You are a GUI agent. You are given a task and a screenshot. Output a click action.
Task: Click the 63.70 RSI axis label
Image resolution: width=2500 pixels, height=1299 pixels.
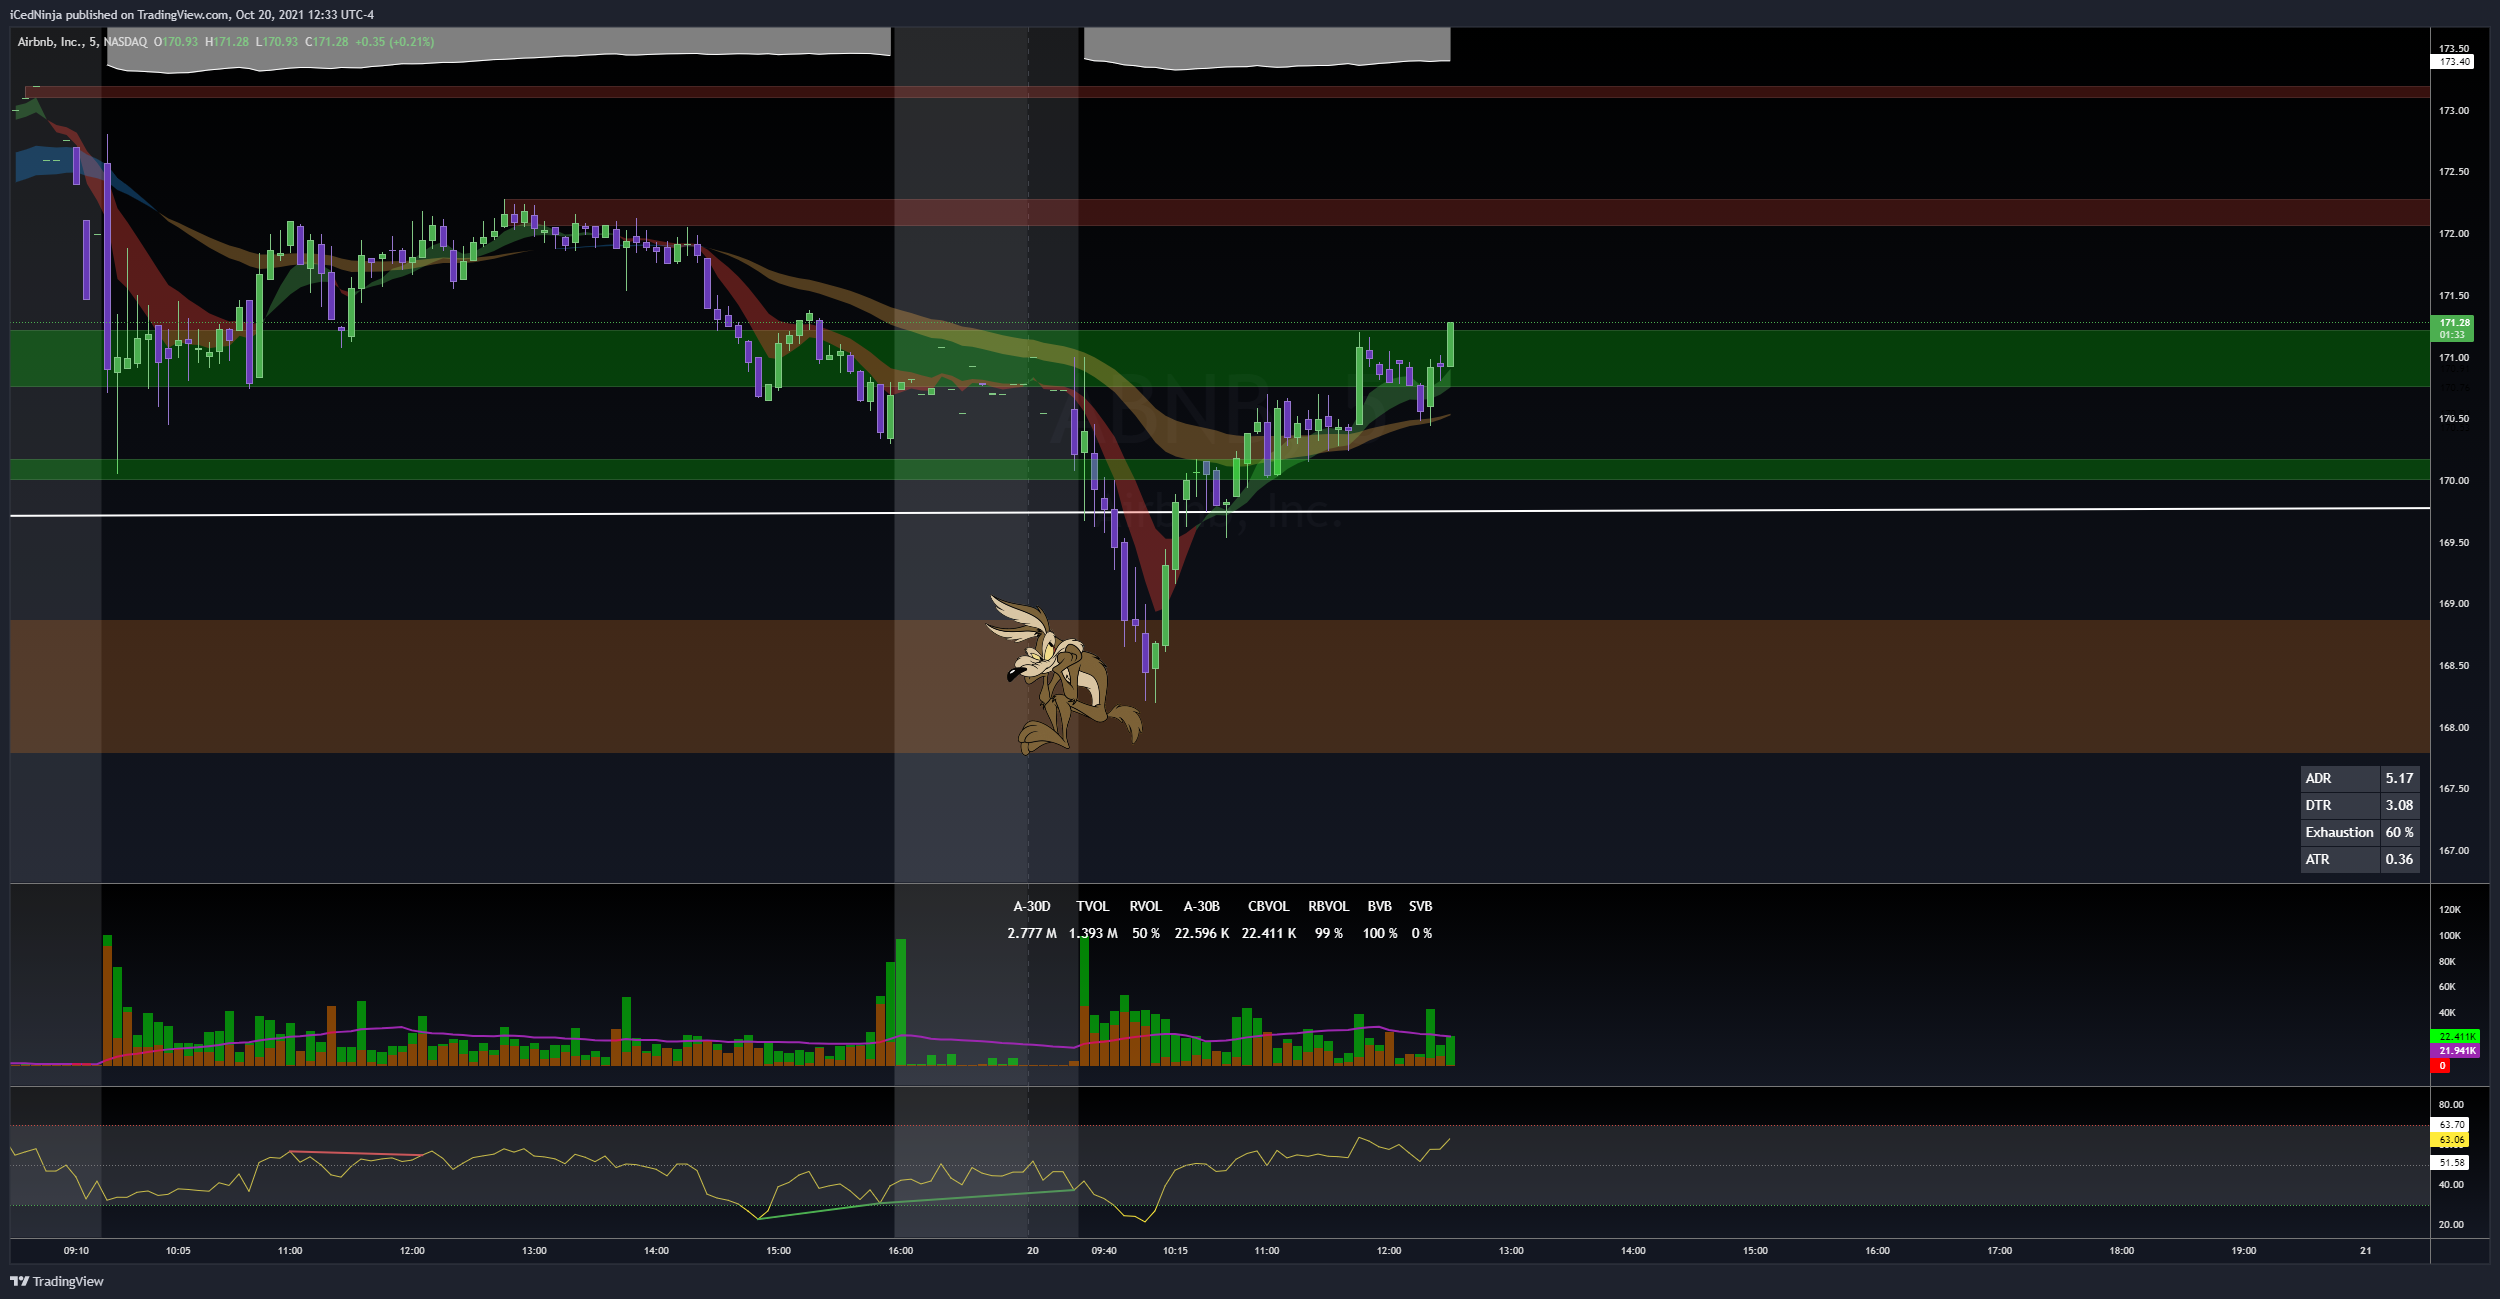[x=2450, y=1125]
